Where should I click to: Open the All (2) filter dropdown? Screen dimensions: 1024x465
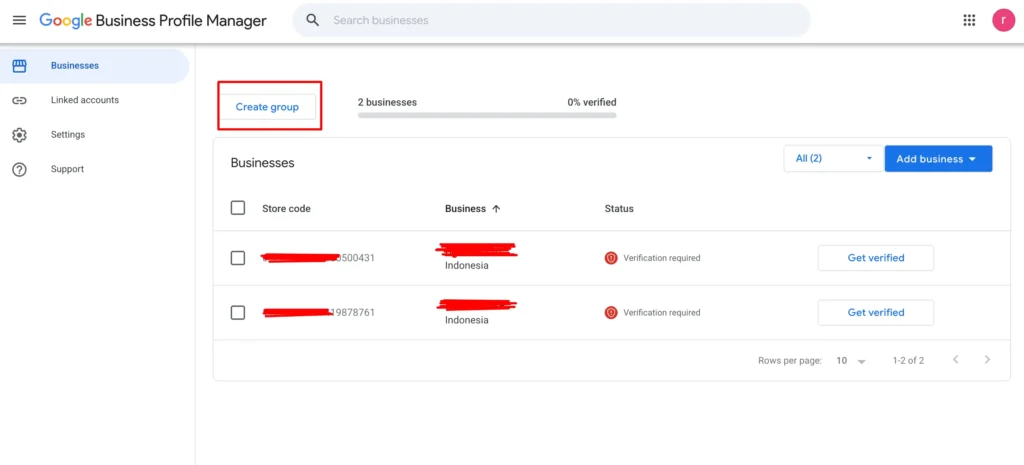click(x=834, y=159)
